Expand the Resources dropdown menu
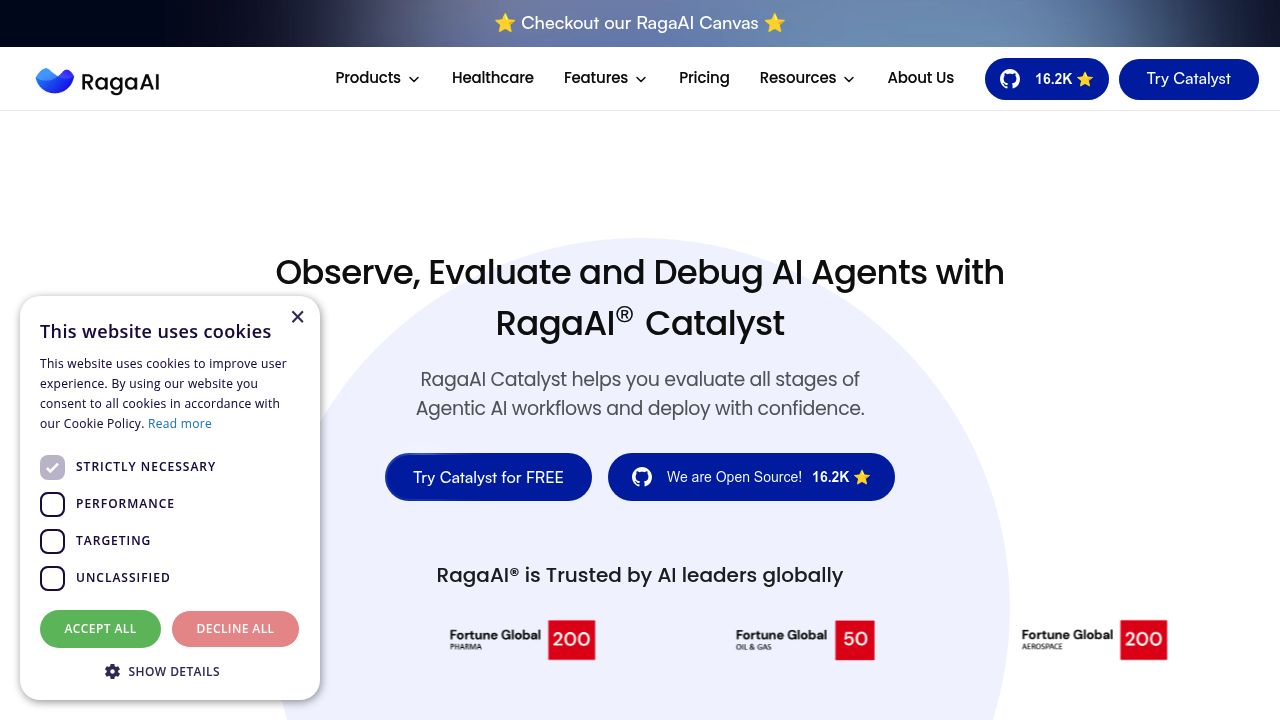Viewport: 1280px width, 720px height. [807, 78]
